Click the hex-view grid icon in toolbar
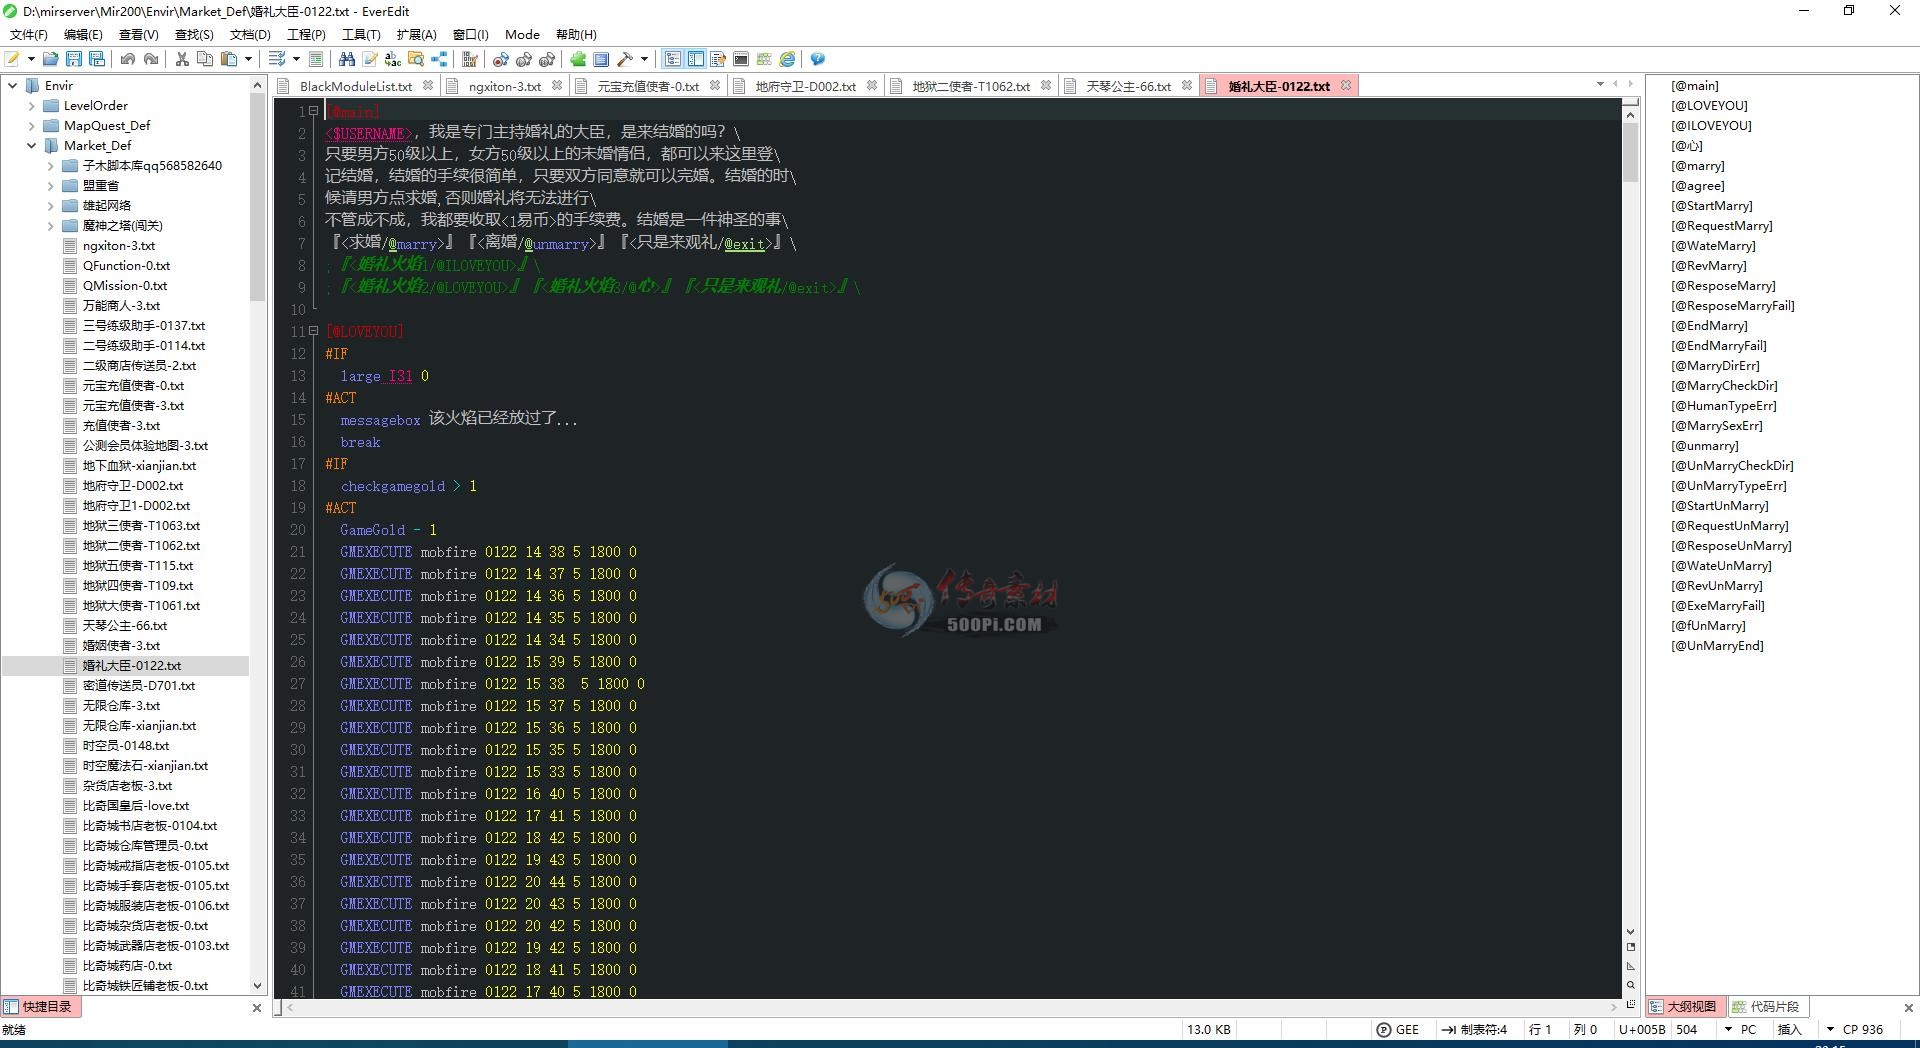Image resolution: width=1920 pixels, height=1048 pixels. pyautogui.click(x=470, y=59)
